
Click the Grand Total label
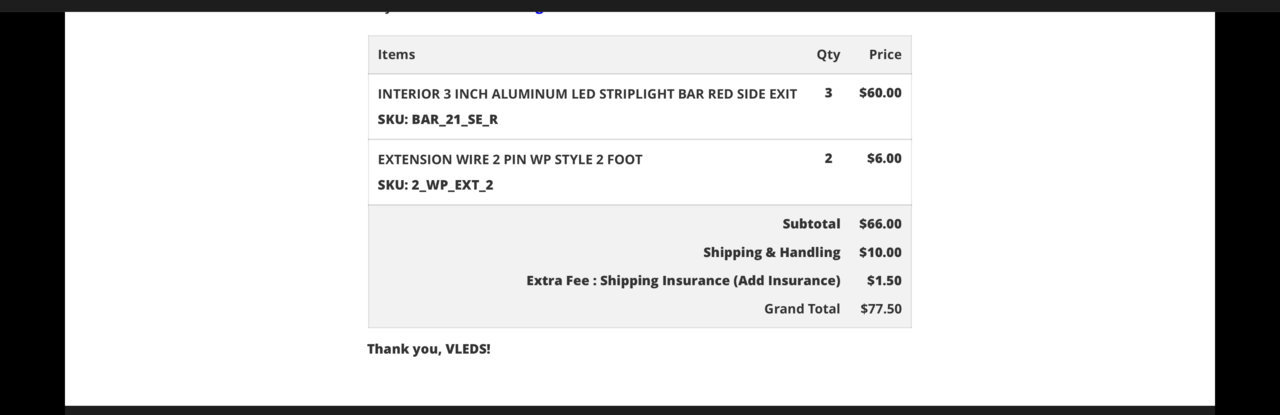[x=803, y=308]
